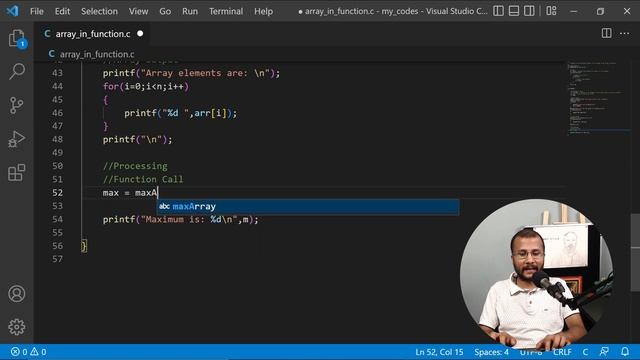Open the Go menu
The height and width of the screenshot is (360, 640).
(165, 11)
